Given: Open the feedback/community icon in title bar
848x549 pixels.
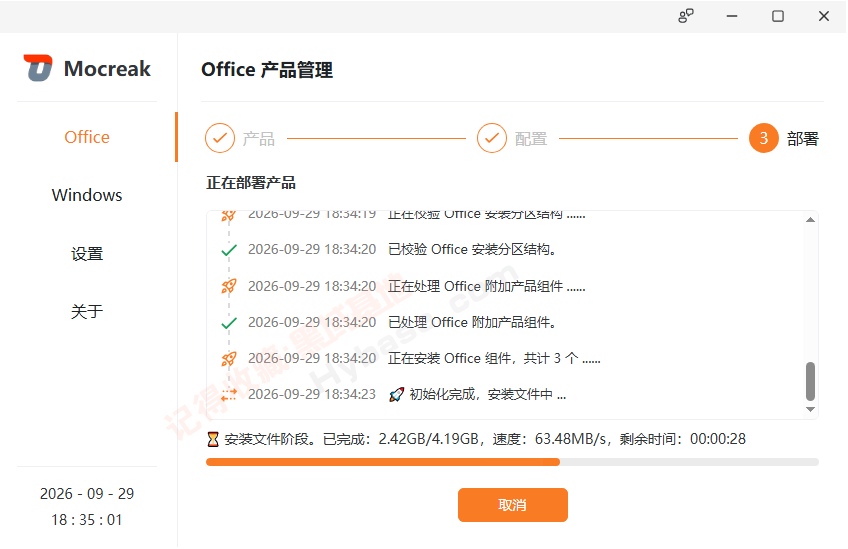Looking at the screenshot, I should 686,16.
